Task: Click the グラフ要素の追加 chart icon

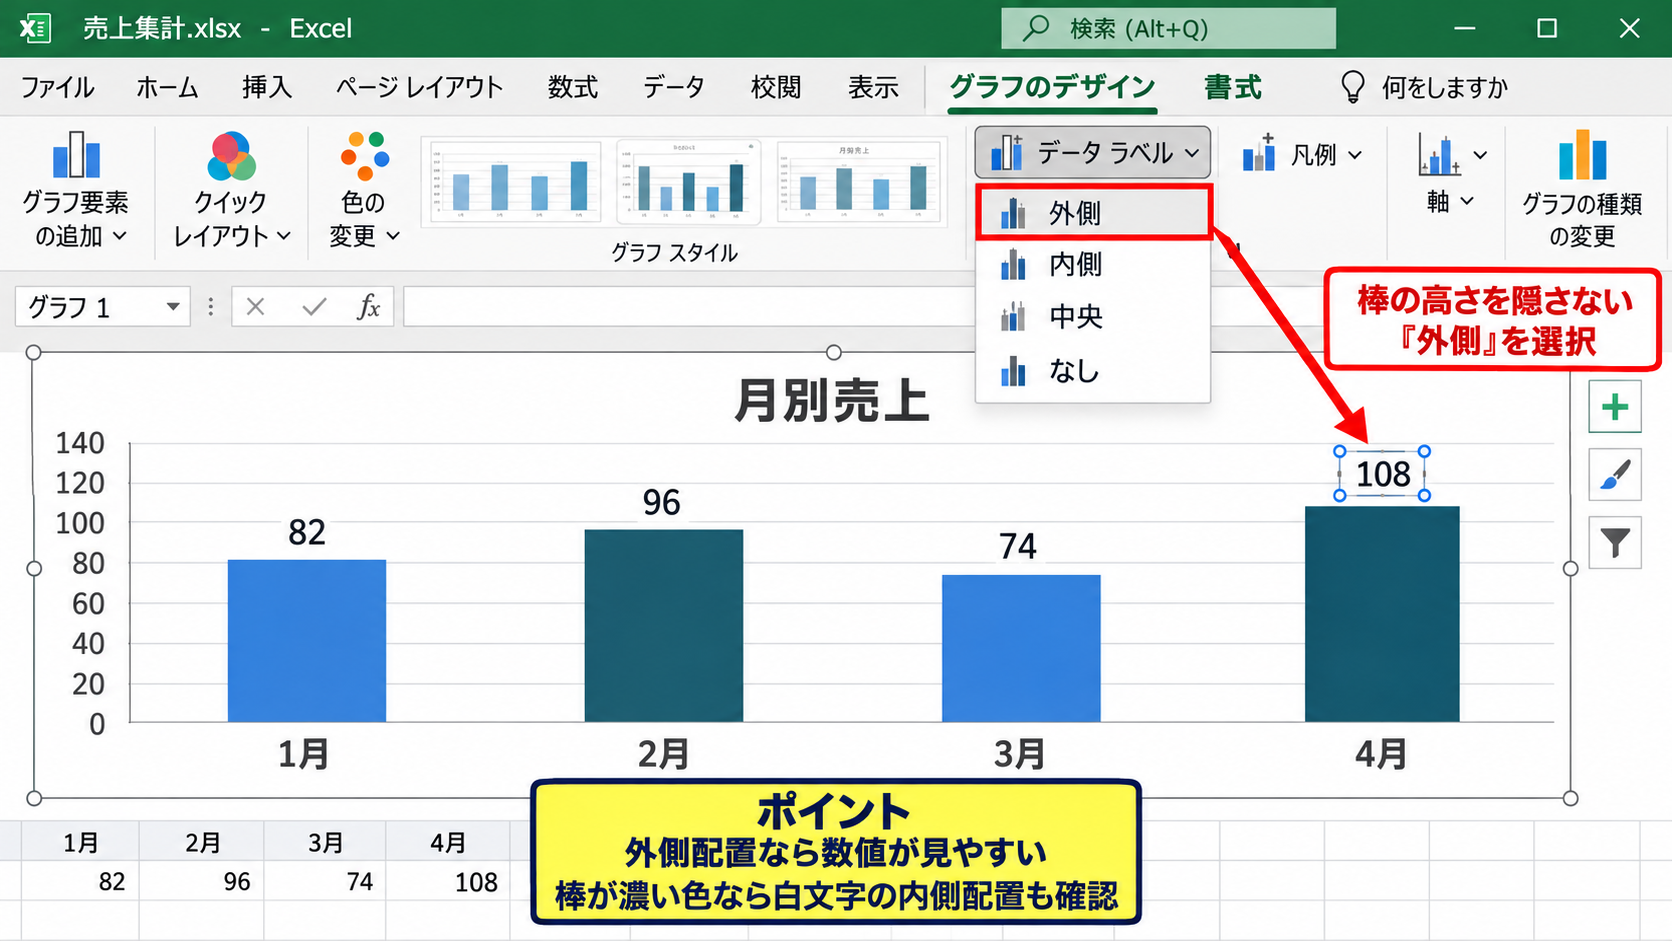Action: click(x=76, y=155)
